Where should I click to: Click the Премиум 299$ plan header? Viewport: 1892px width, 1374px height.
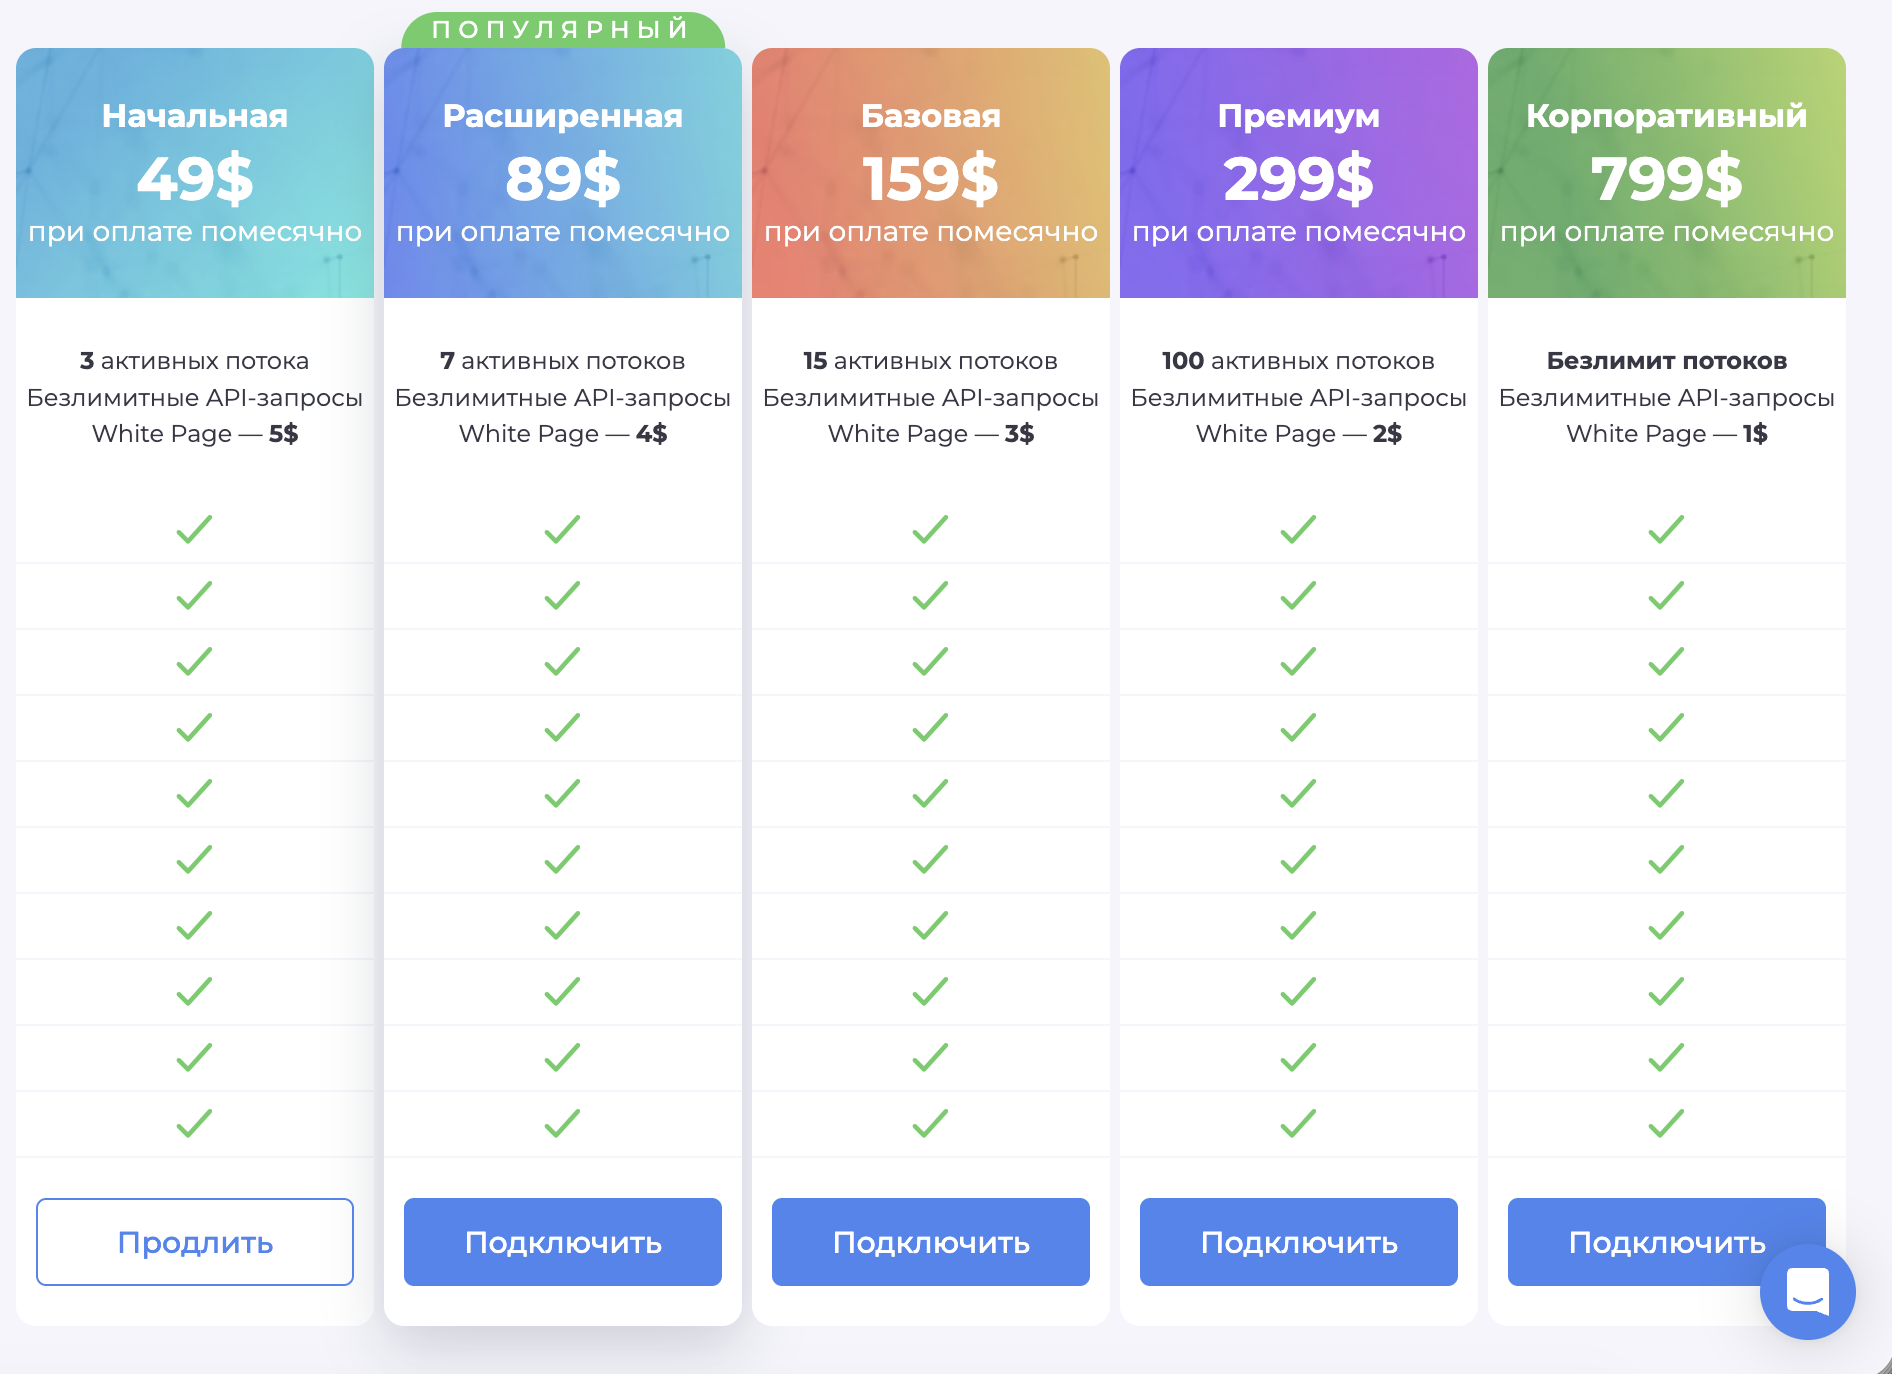(x=1299, y=173)
